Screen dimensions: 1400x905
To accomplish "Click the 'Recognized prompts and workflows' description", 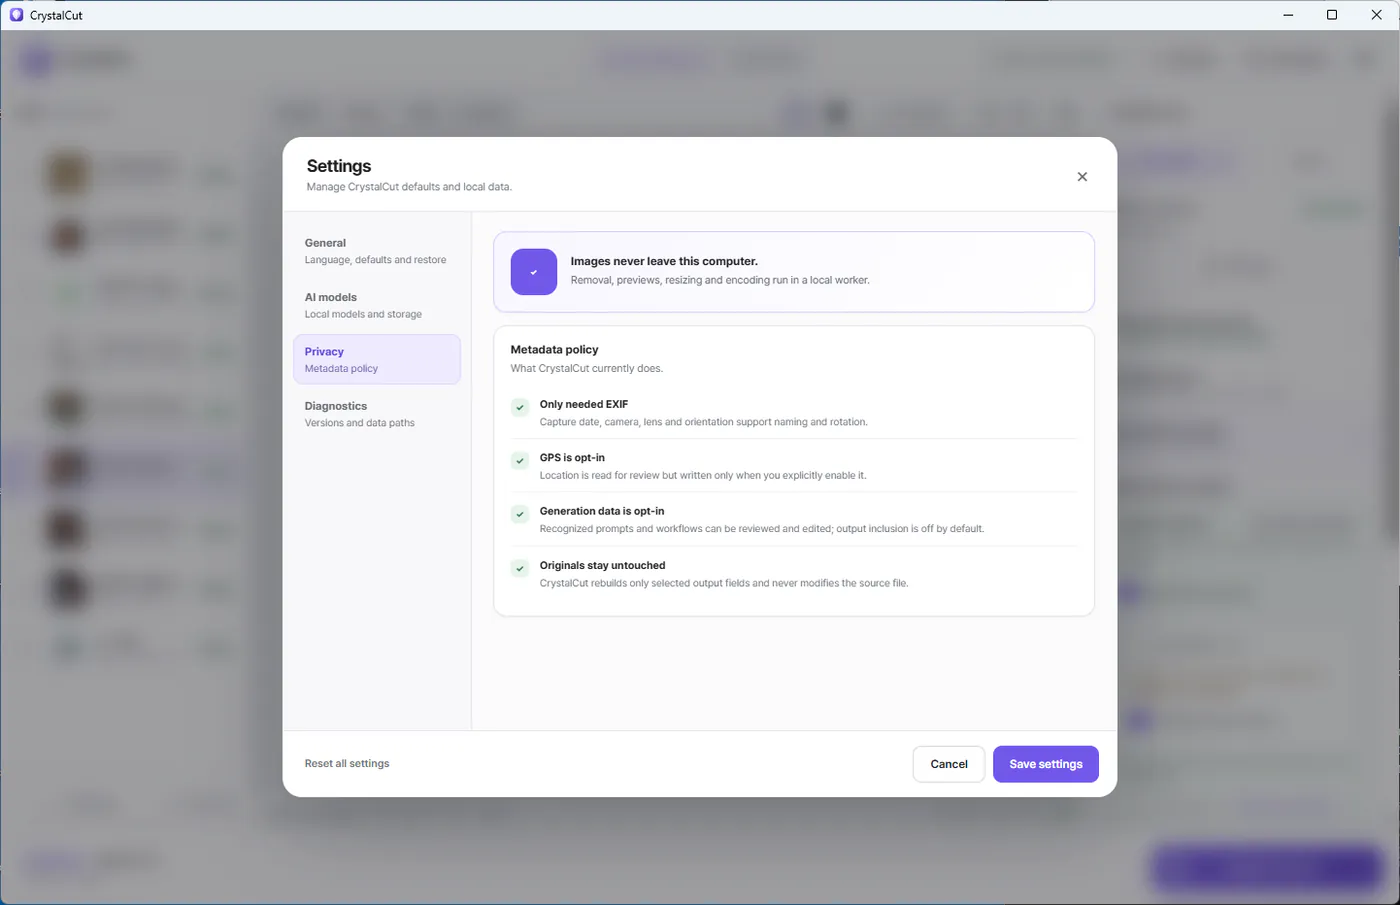I will [762, 528].
